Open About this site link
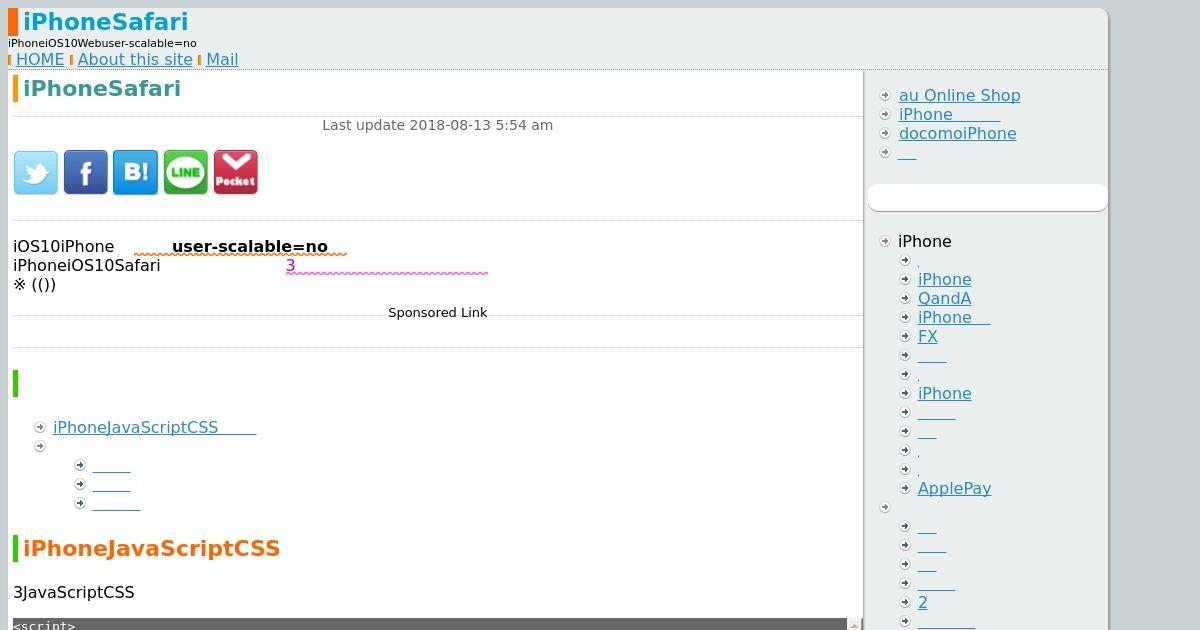This screenshot has height=630, width=1200. pyautogui.click(x=135, y=60)
